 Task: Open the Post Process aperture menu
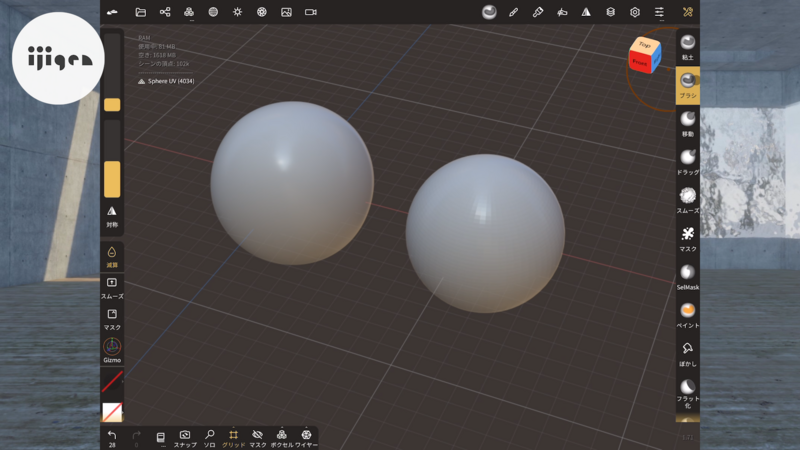point(262,12)
